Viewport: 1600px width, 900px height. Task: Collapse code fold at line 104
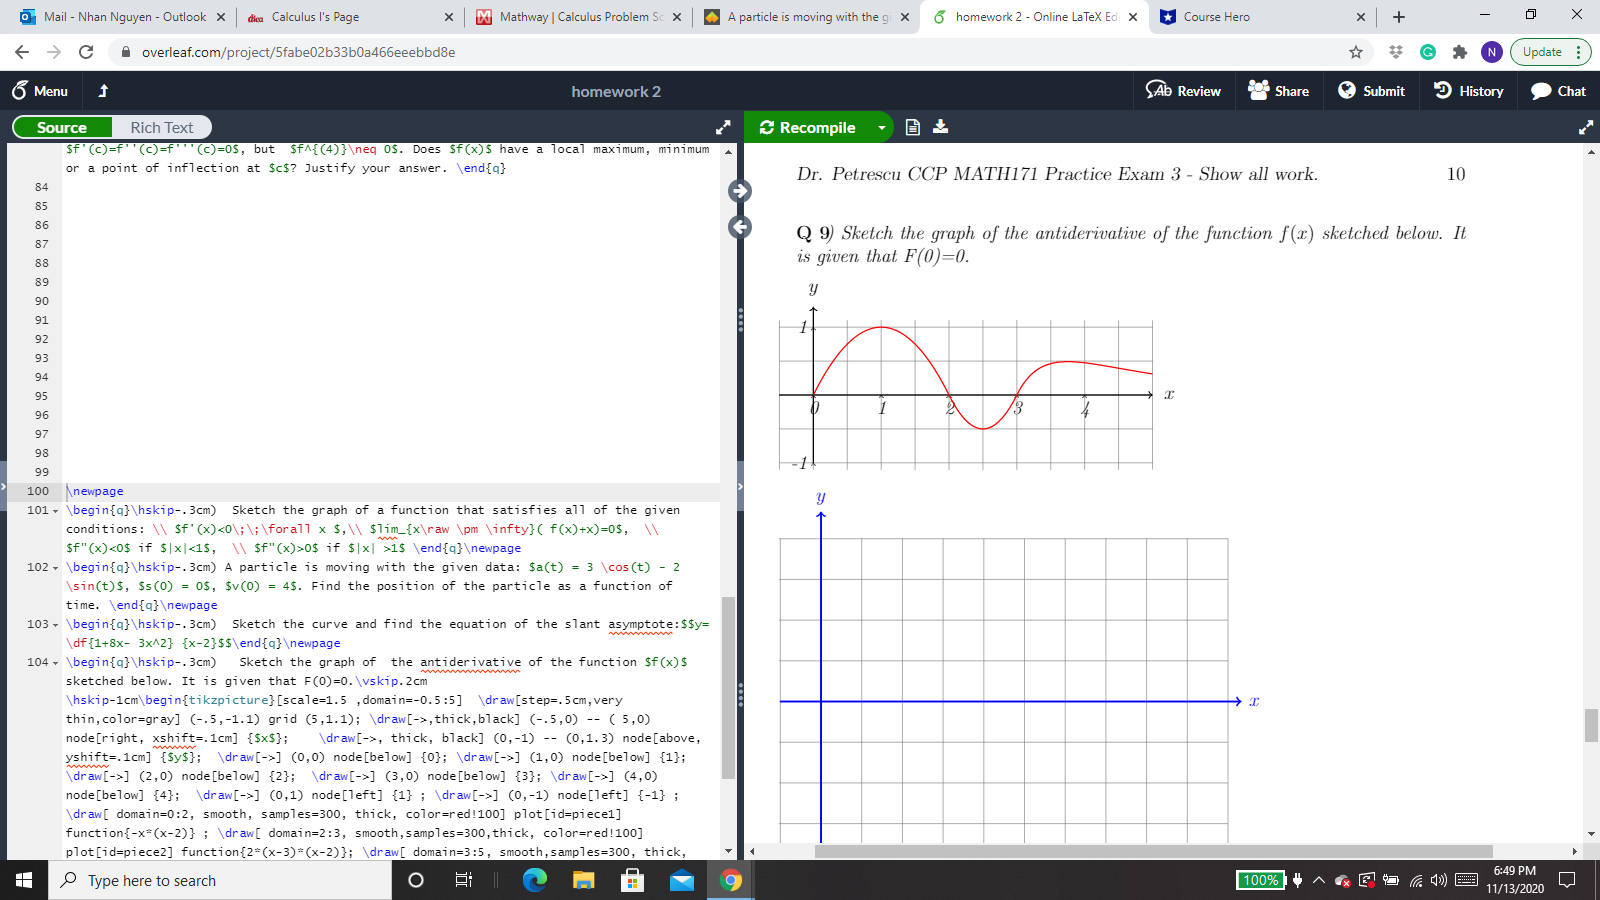(x=55, y=663)
